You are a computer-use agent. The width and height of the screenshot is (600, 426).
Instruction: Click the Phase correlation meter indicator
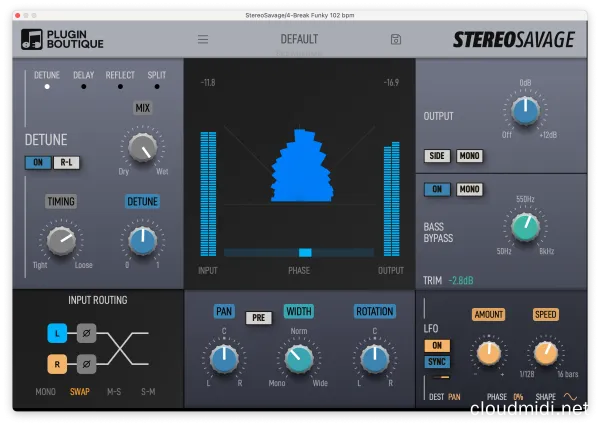click(305, 253)
